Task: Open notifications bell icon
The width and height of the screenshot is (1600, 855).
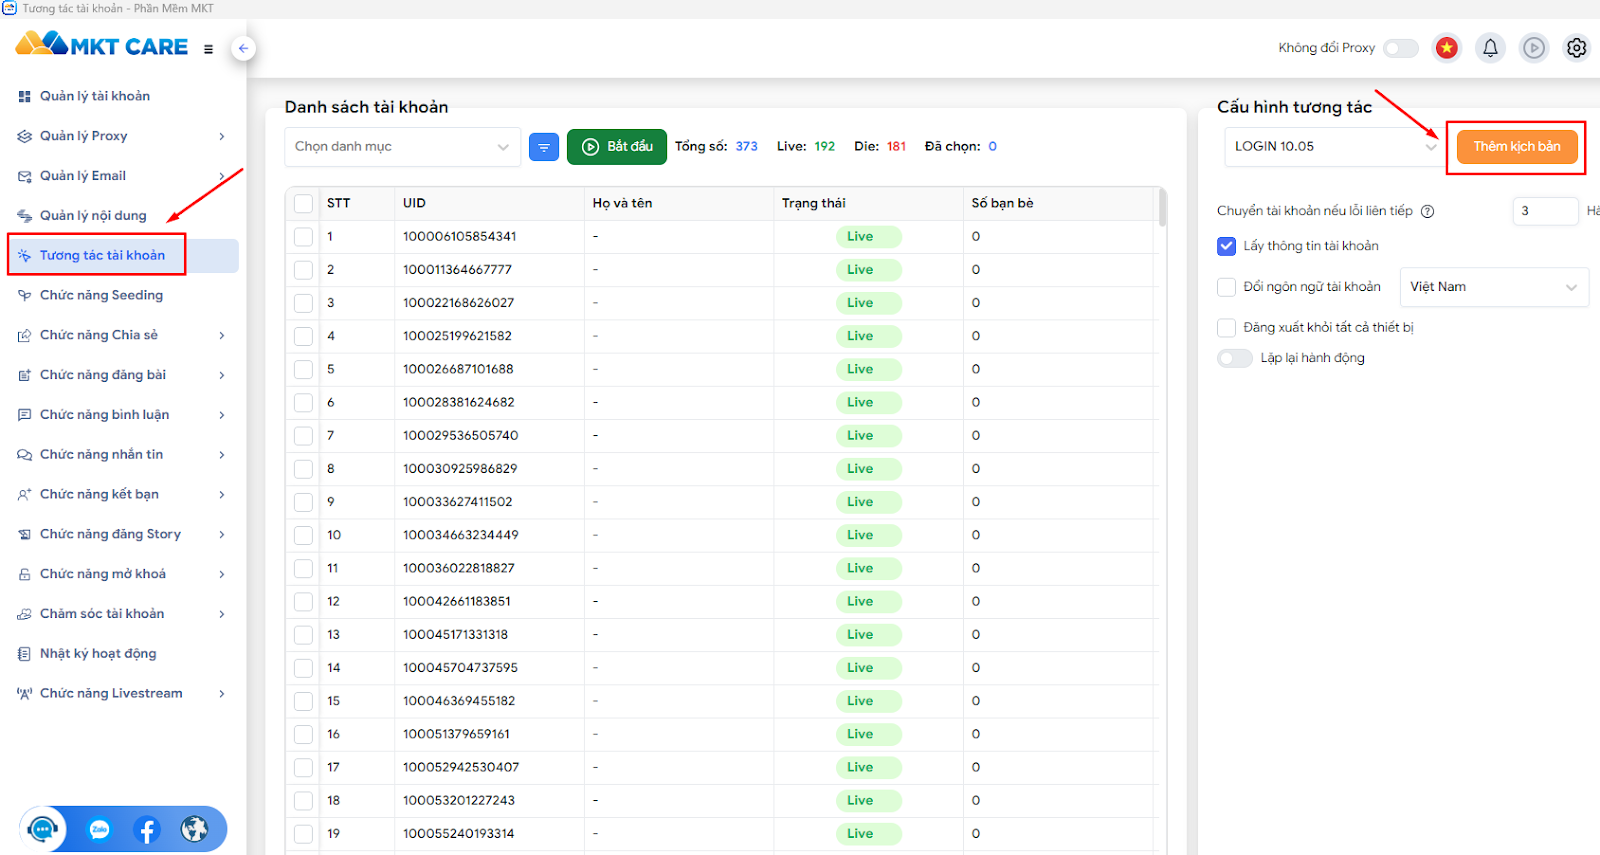Action: tap(1490, 48)
